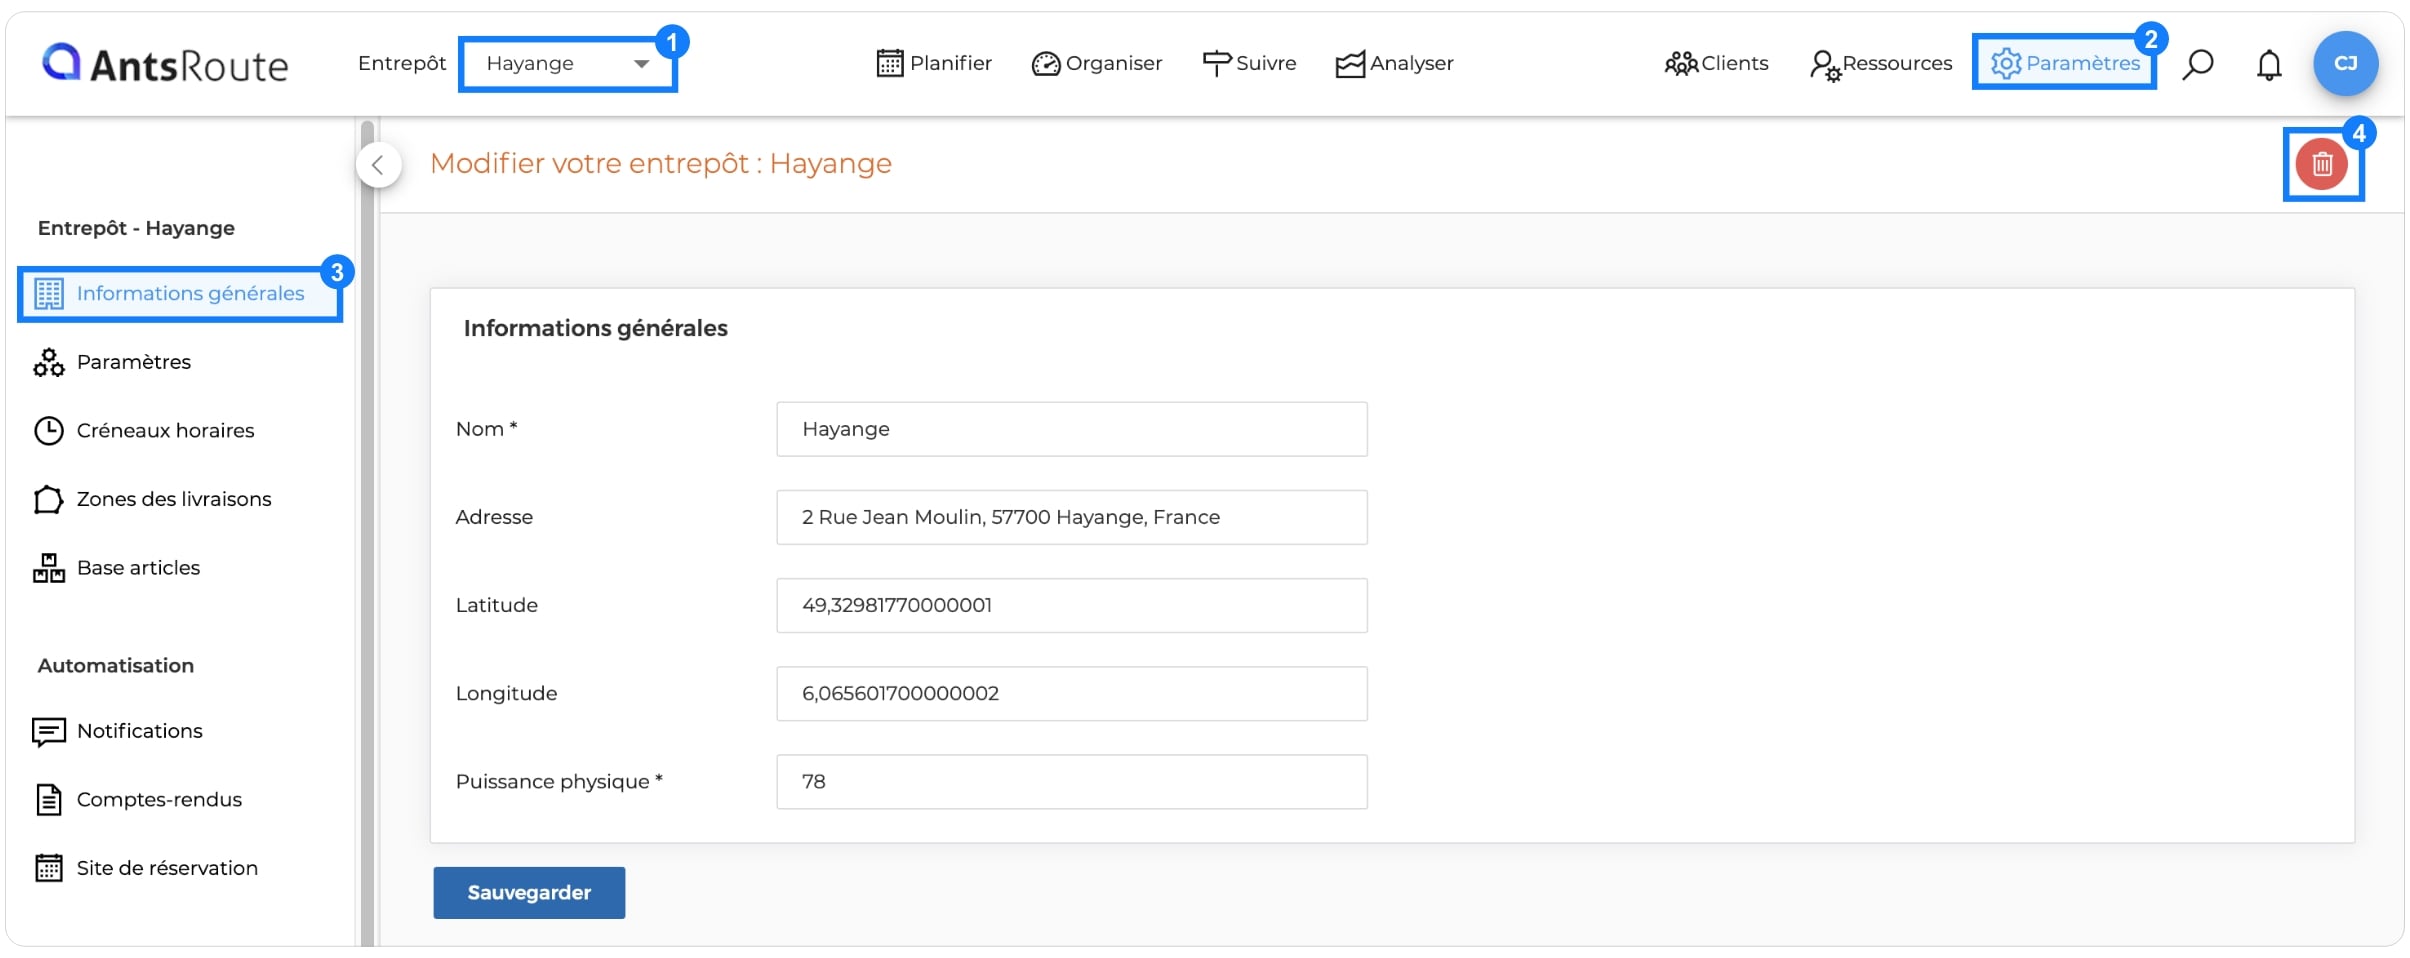Click the Longitude input field
The image size is (2410, 958).
(1071, 693)
